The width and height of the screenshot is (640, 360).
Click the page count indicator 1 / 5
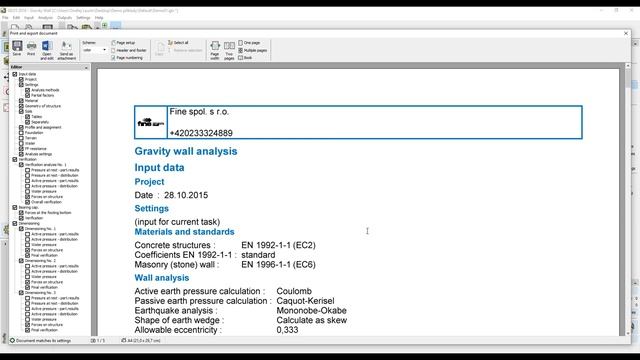click(98, 340)
